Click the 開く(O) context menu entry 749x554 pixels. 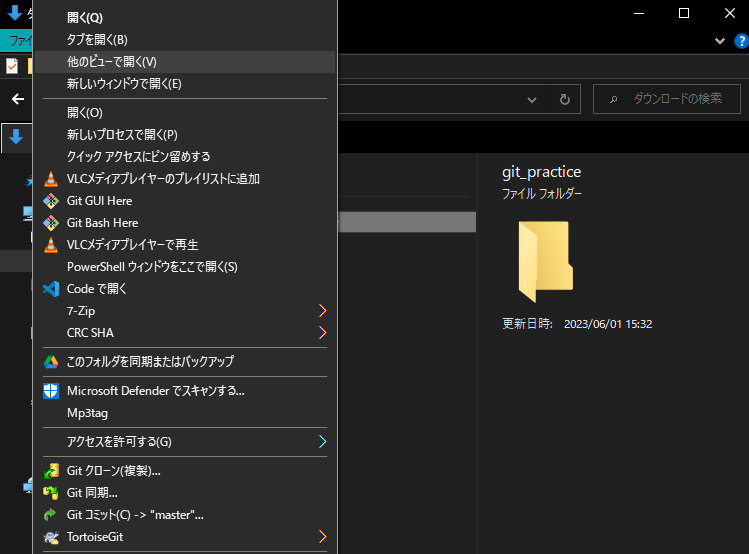point(185,113)
